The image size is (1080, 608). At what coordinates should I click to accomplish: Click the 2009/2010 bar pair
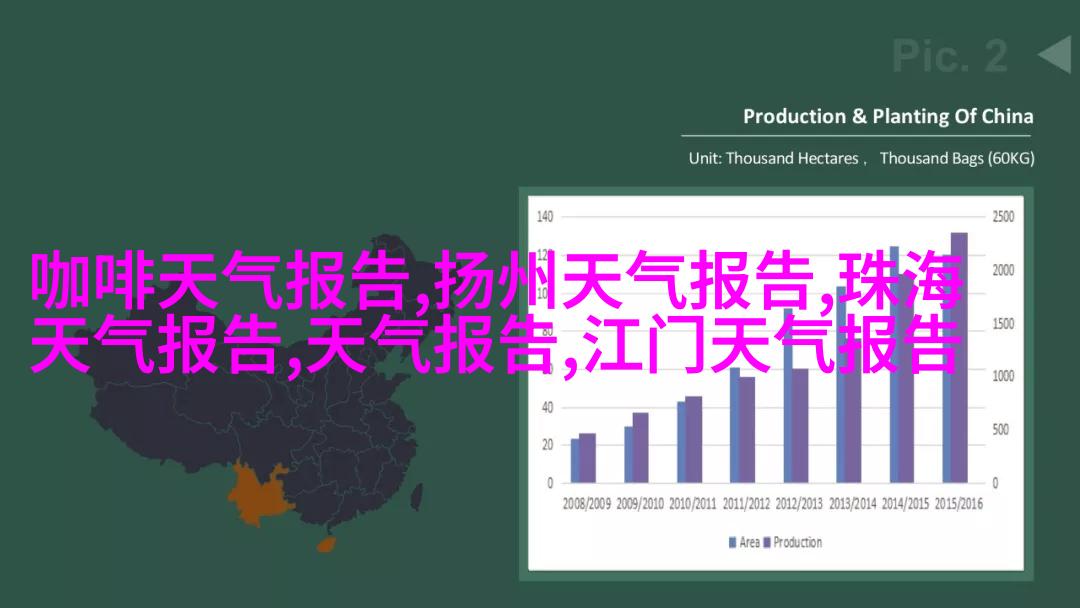click(636, 448)
